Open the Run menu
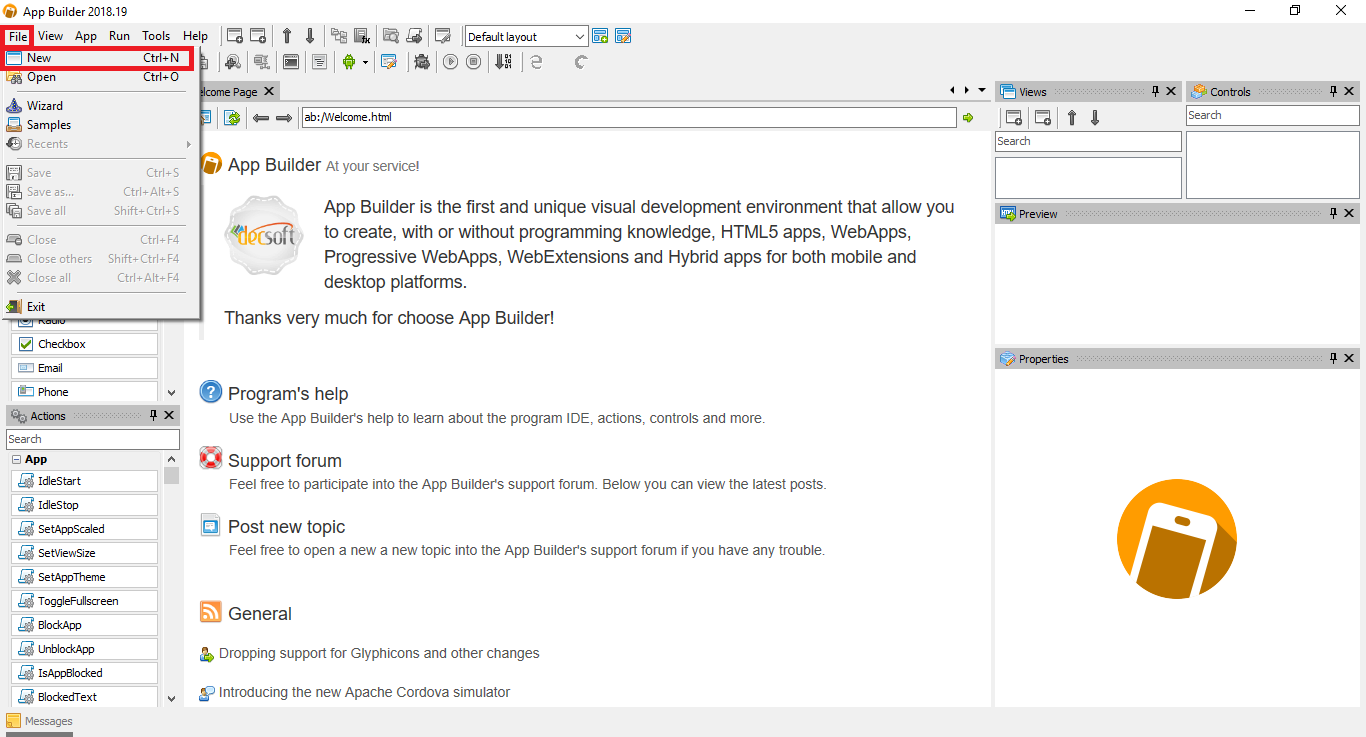Image resolution: width=1366 pixels, height=737 pixels. coord(119,36)
